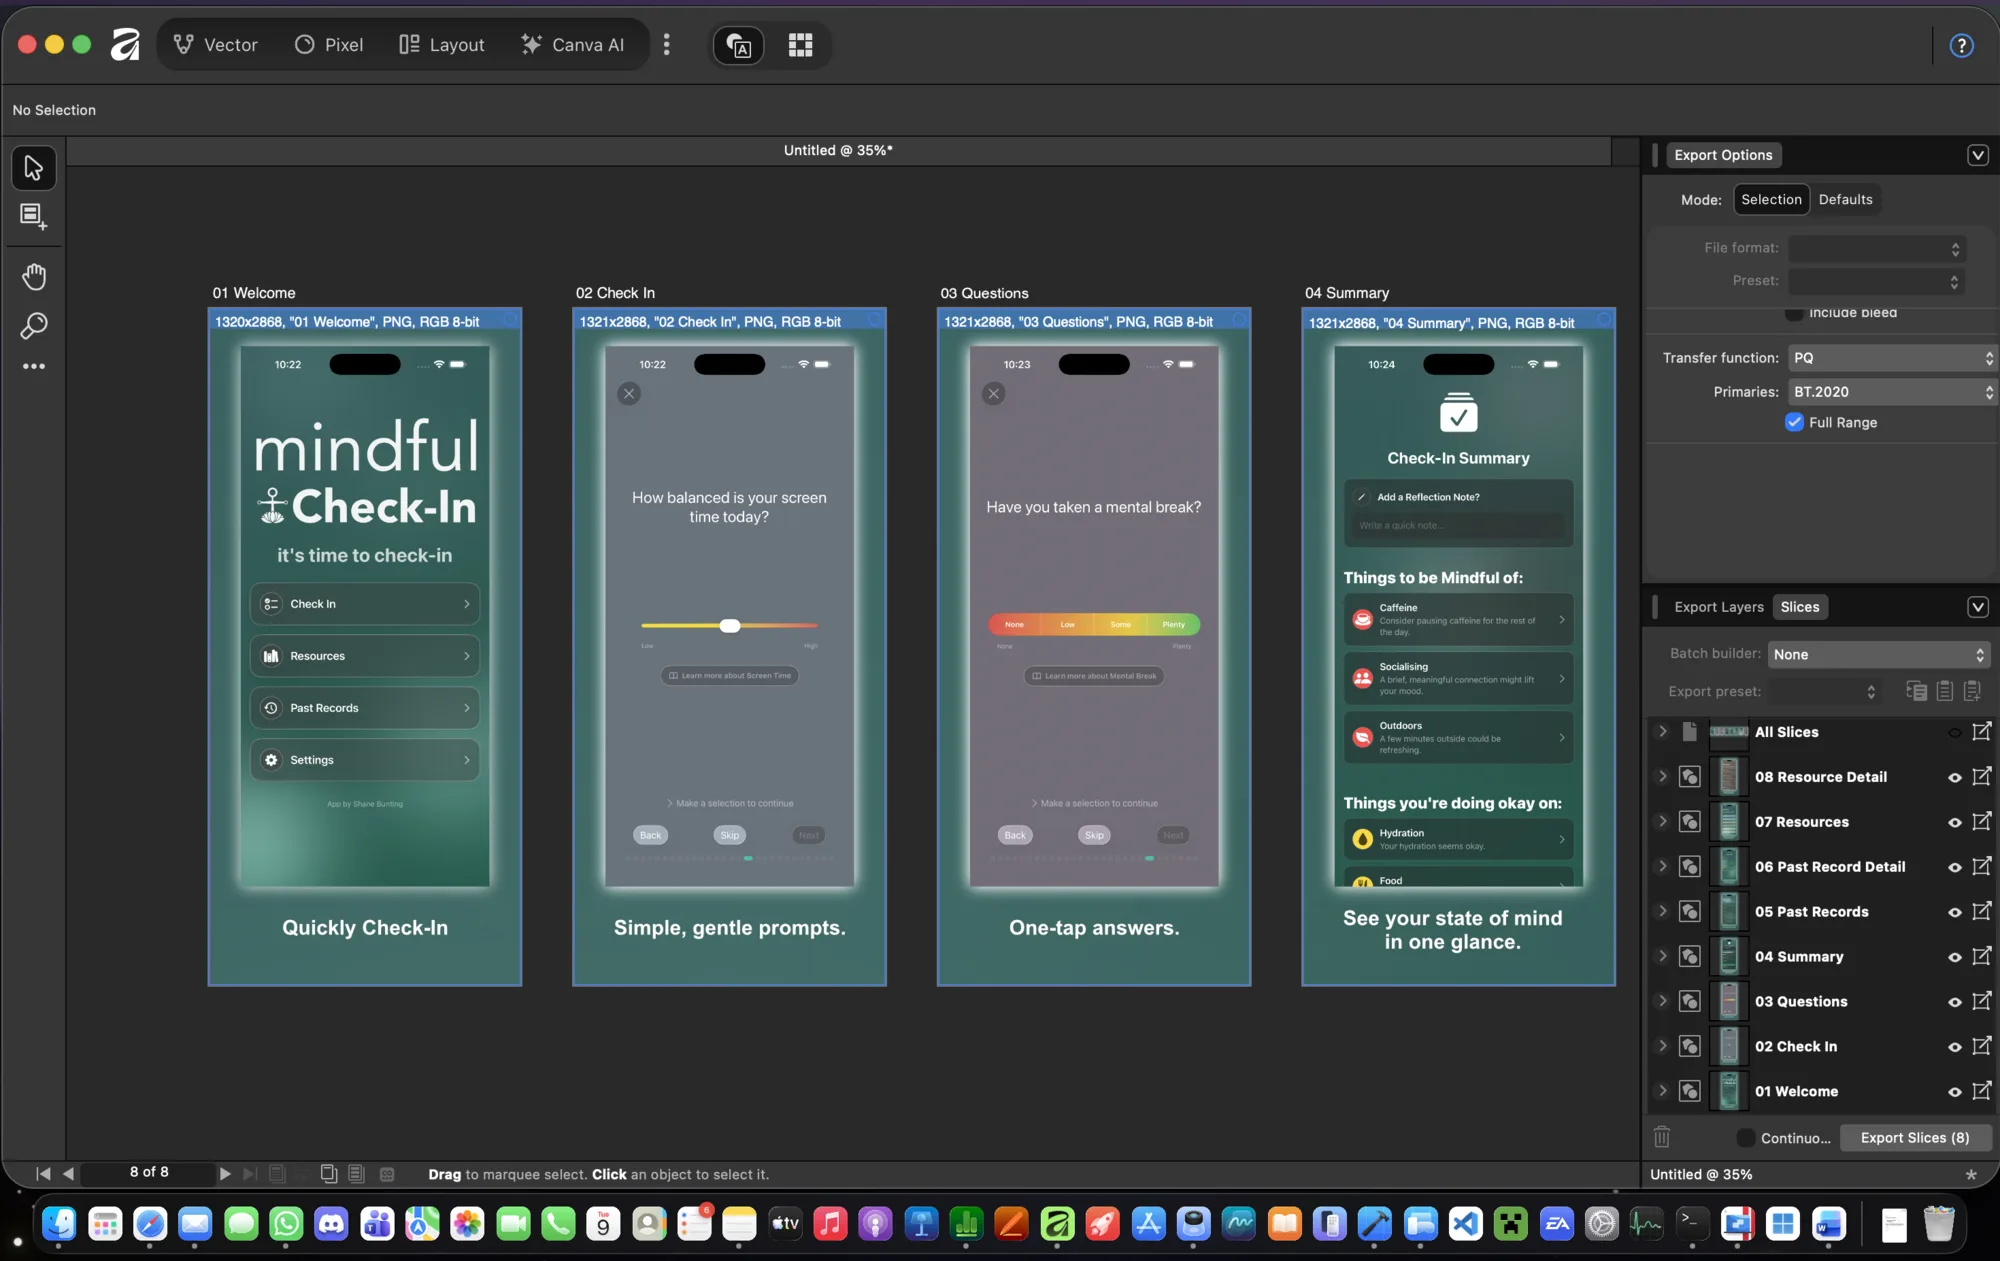The width and height of the screenshot is (2000, 1261).
Task: Switch to the Export studio icon
Action: tap(738, 45)
